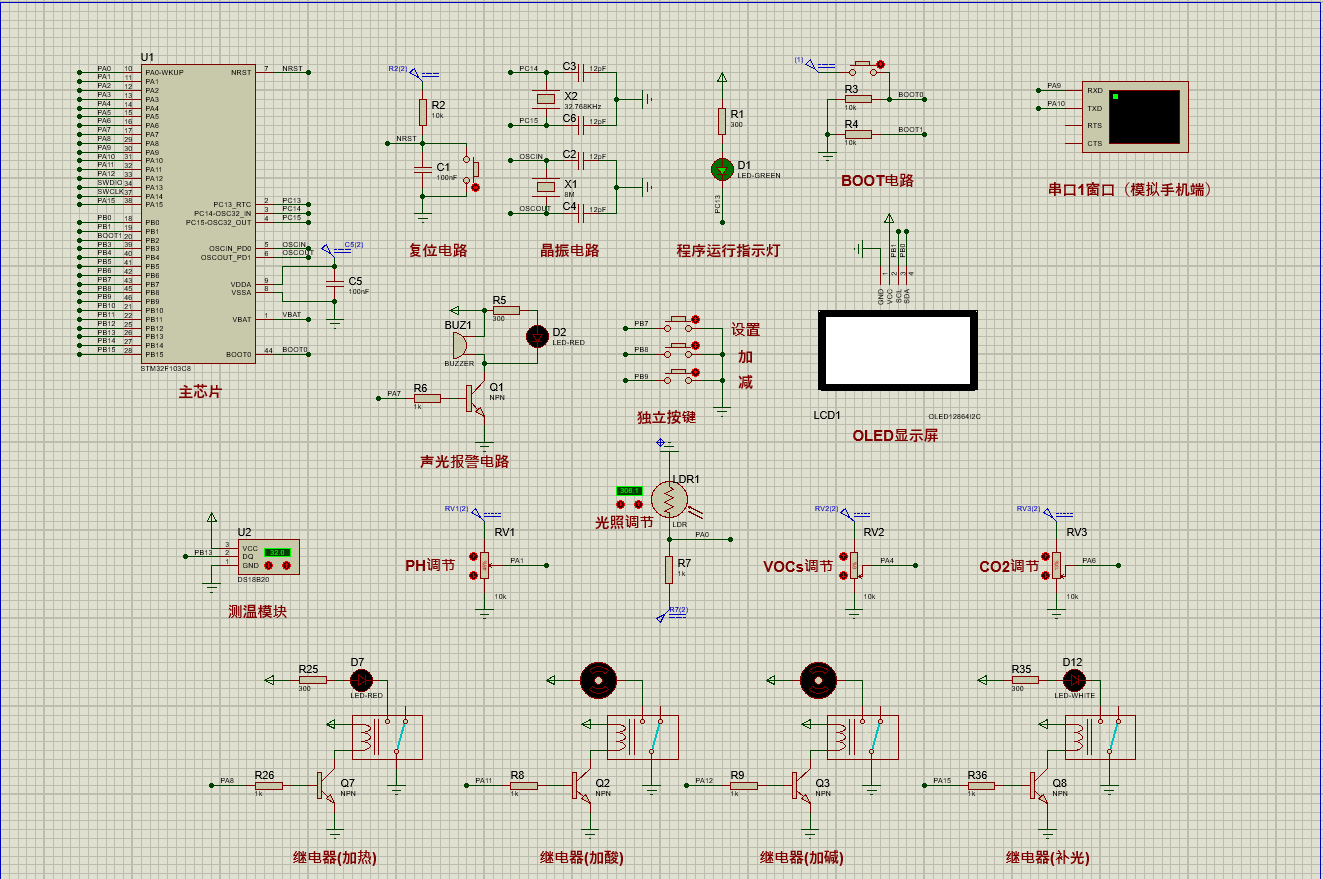Click the 独立按键 label

coord(665,416)
